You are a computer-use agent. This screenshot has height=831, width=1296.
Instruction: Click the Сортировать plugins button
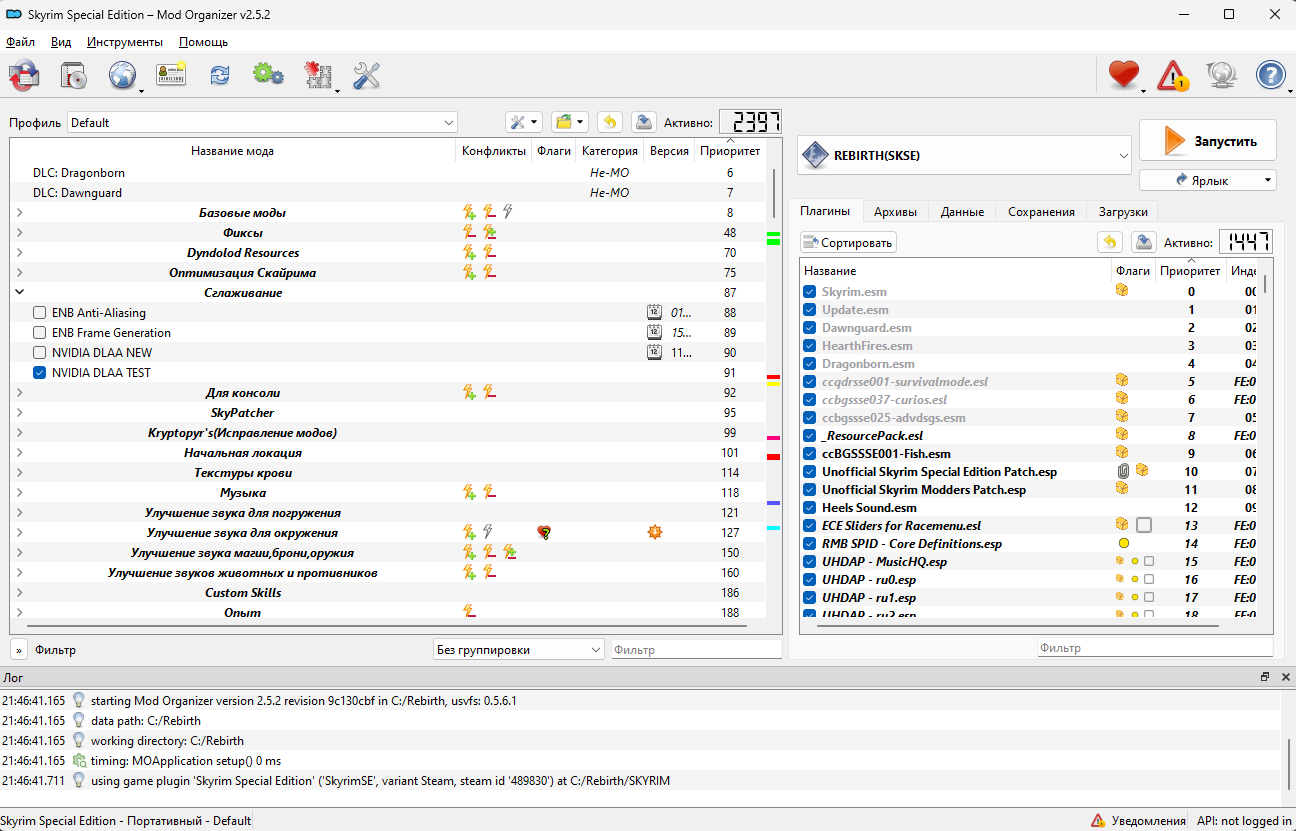pyautogui.click(x=848, y=242)
